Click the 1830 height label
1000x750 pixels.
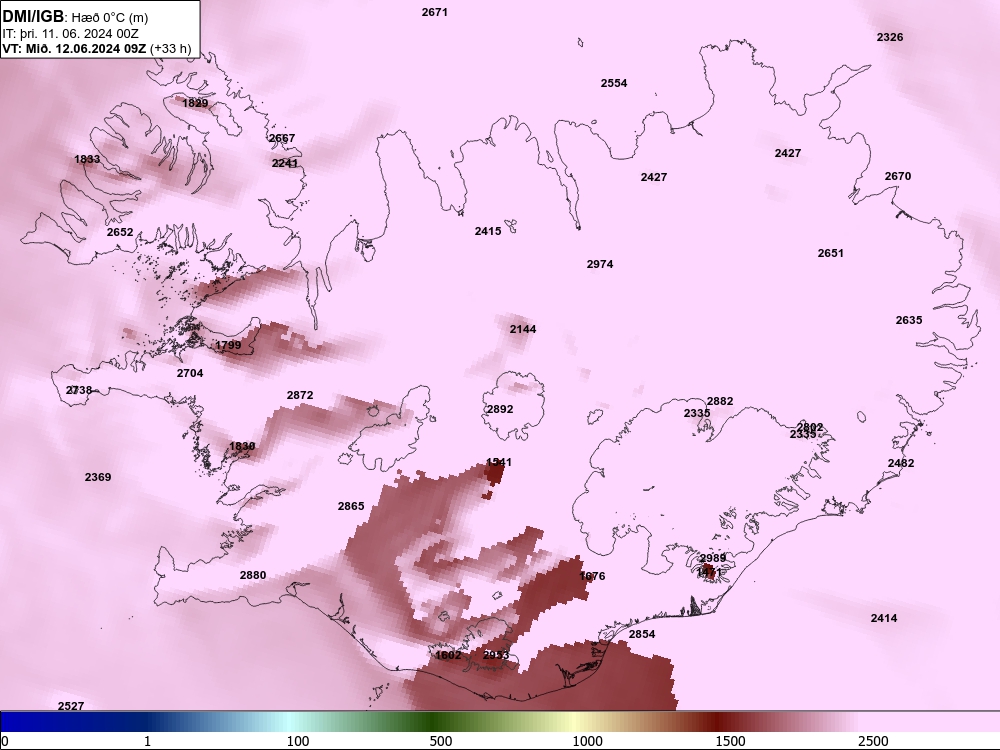click(x=242, y=446)
